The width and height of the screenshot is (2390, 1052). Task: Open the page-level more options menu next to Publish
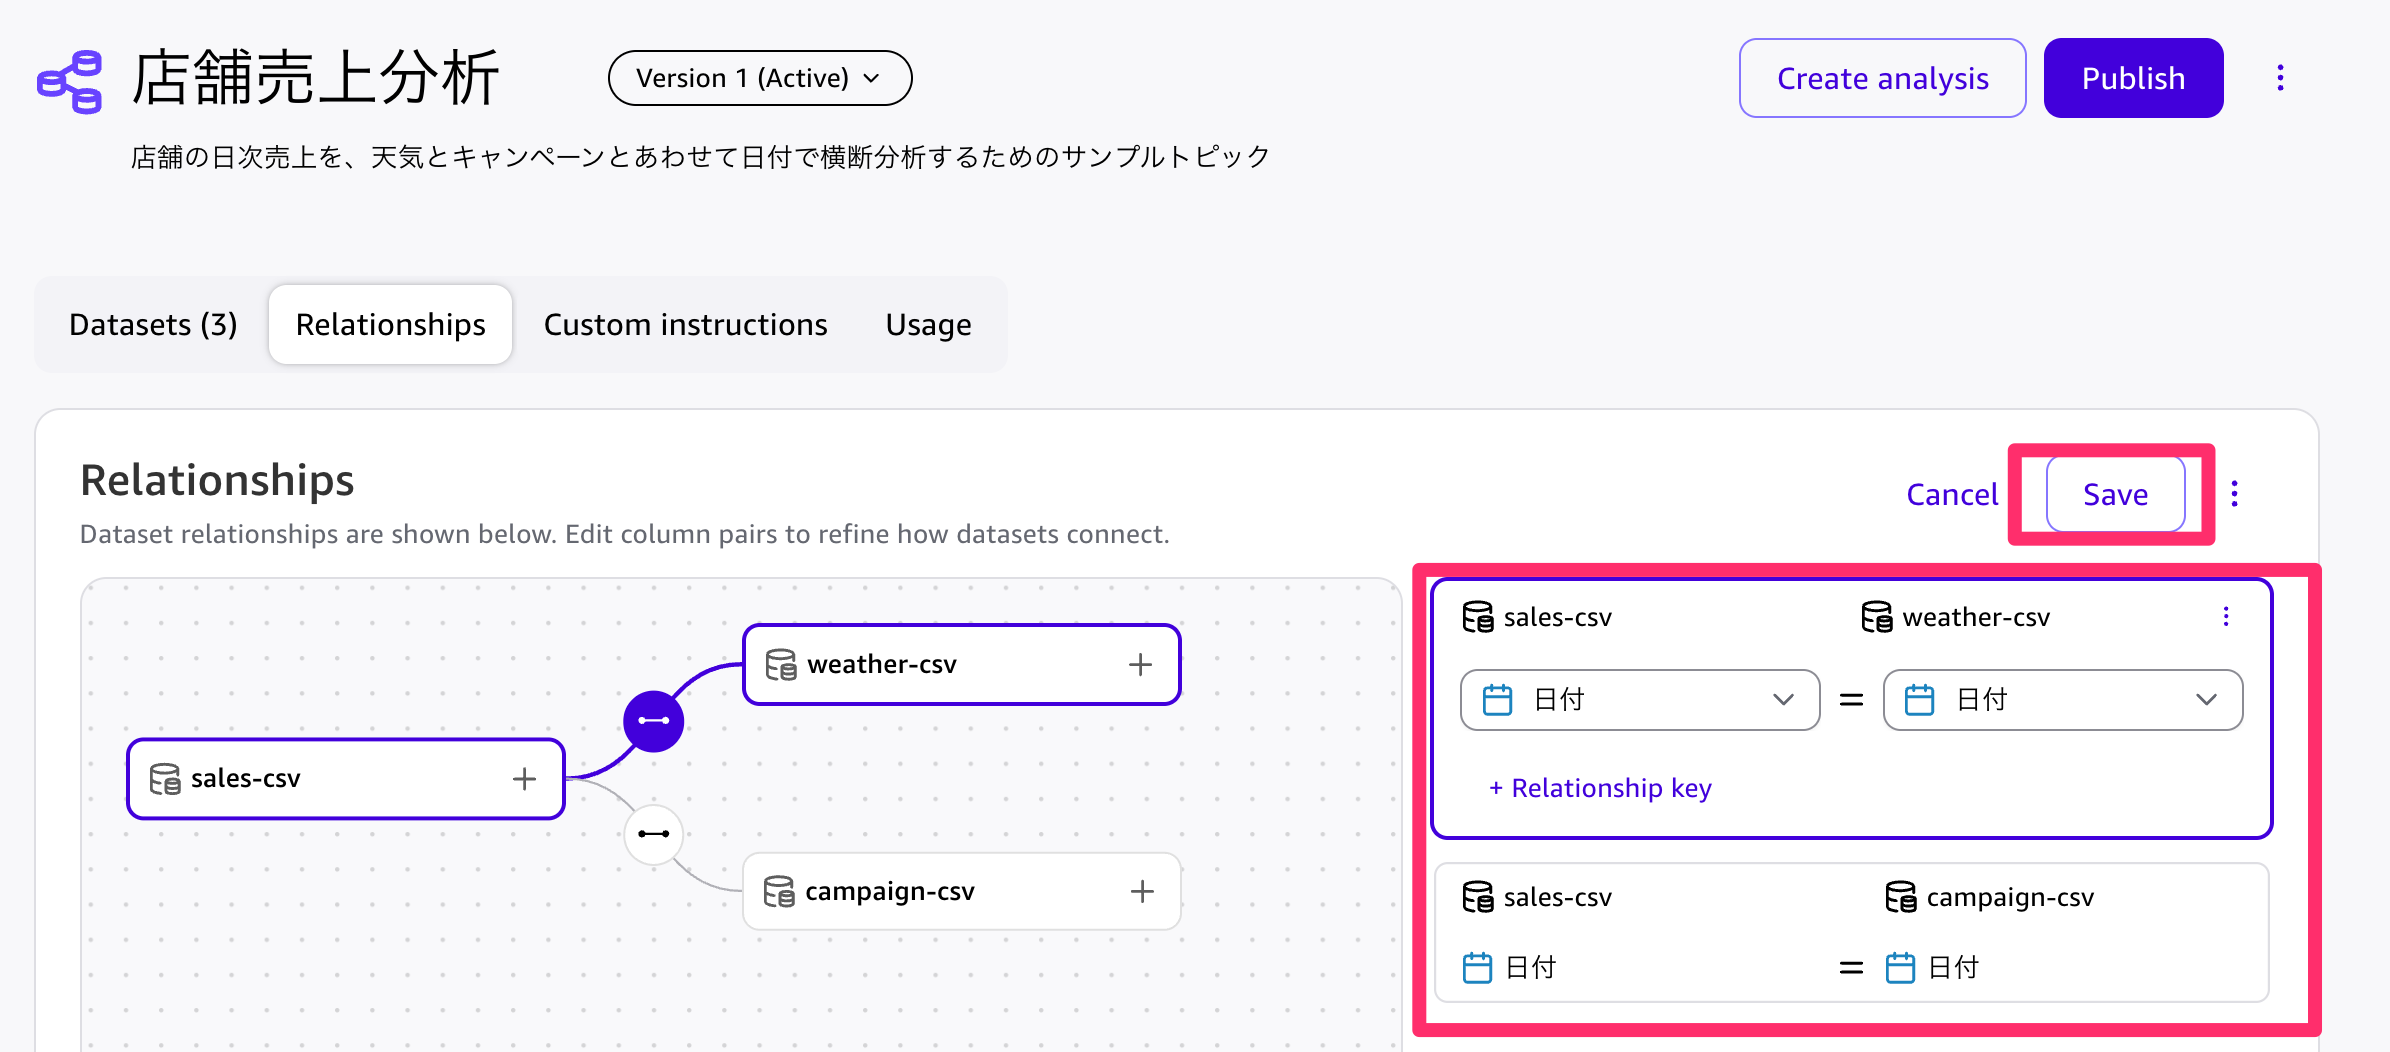pos(2280,78)
